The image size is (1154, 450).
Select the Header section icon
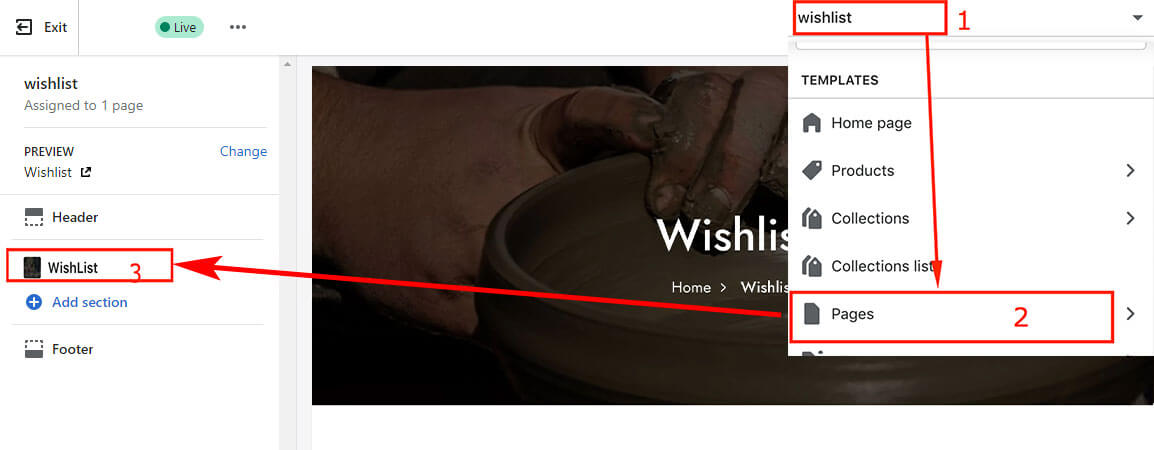point(34,217)
